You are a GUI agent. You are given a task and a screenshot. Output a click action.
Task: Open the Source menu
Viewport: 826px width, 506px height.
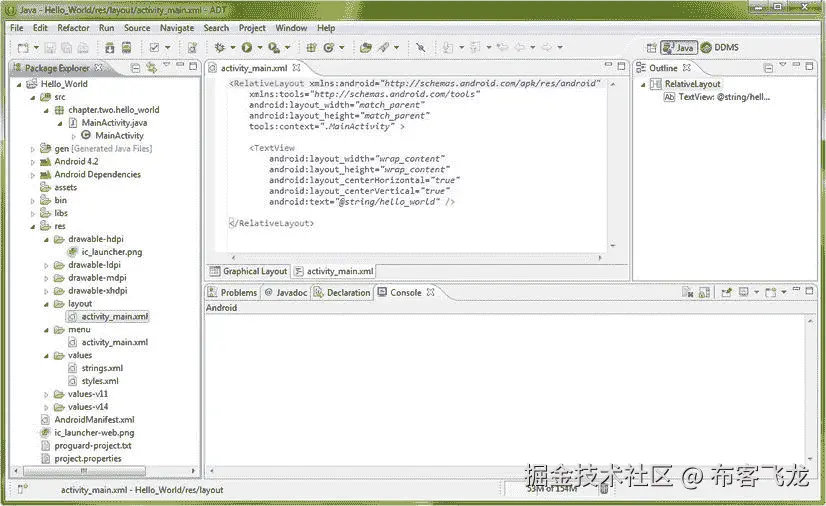[x=137, y=28]
